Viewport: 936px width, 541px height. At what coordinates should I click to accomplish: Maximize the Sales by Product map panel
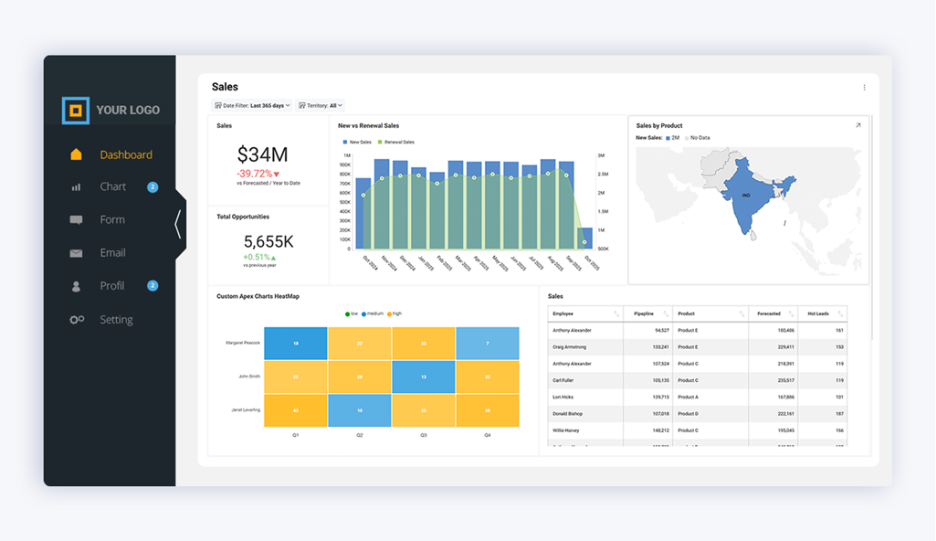point(858,126)
